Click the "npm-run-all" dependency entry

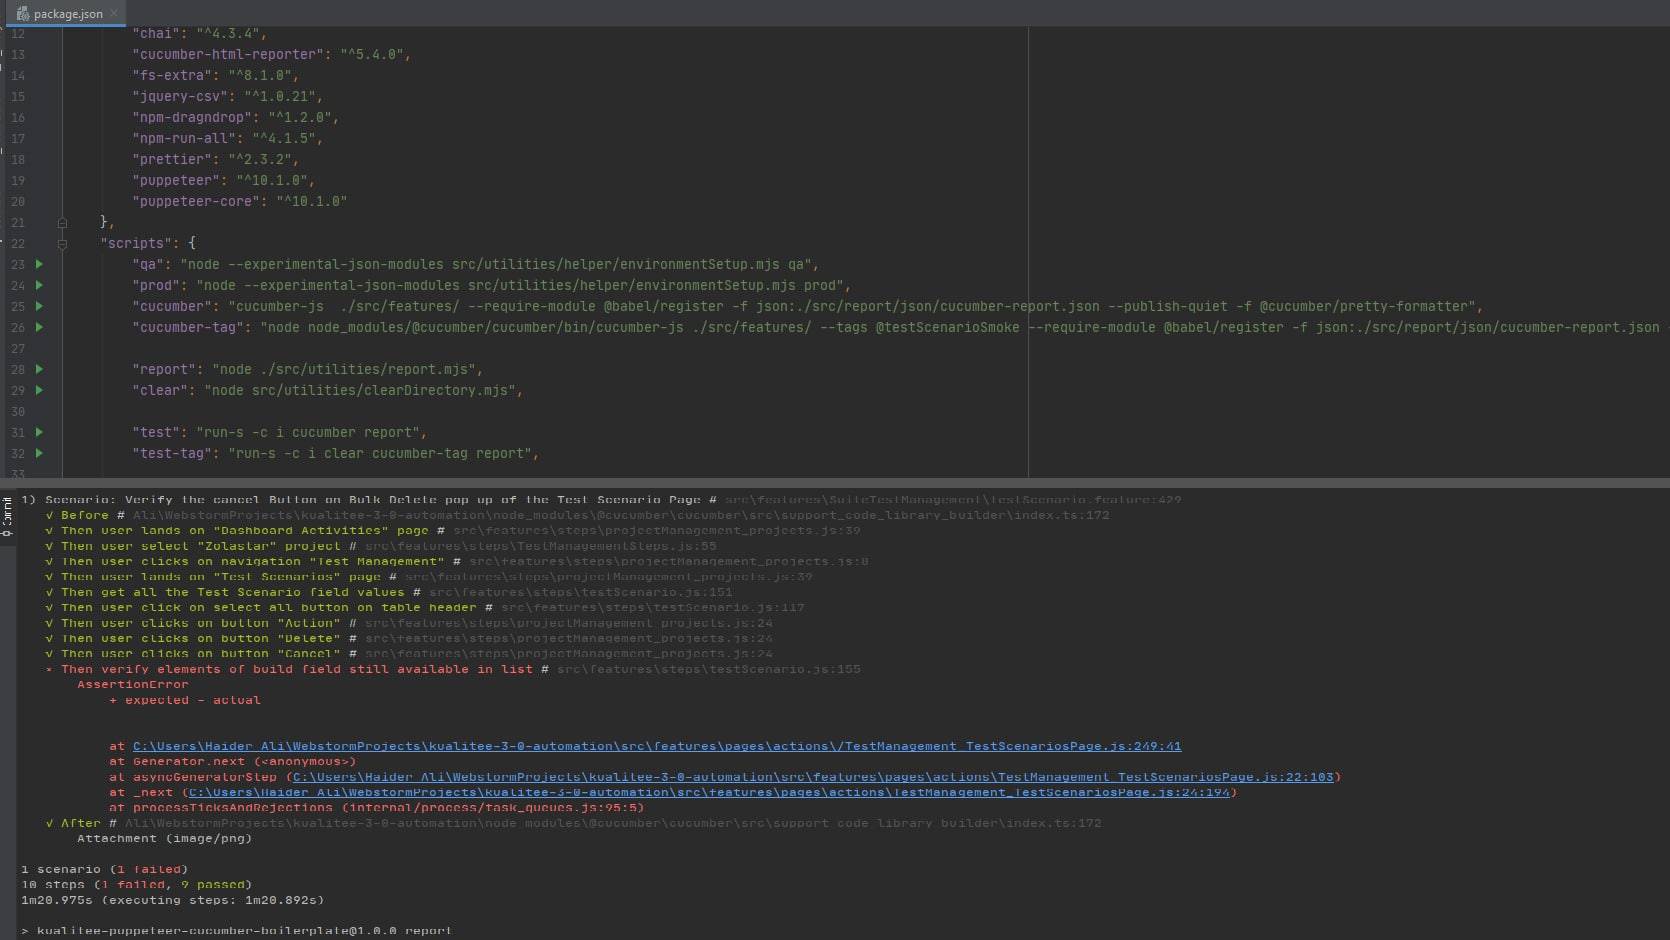click(x=227, y=138)
